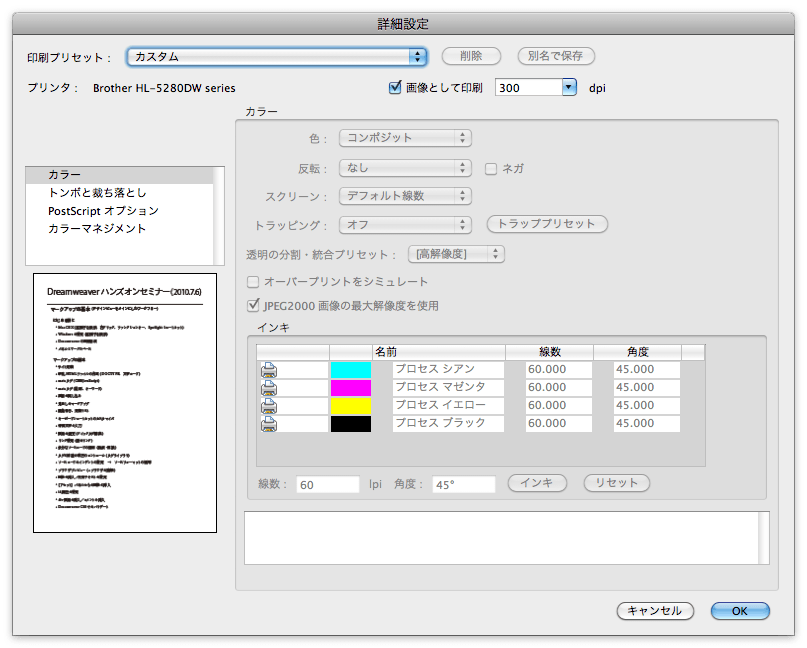This screenshot has width=807, height=648.
Task: Click the Brother HL-5280DW series printer name
Action: click(x=164, y=88)
